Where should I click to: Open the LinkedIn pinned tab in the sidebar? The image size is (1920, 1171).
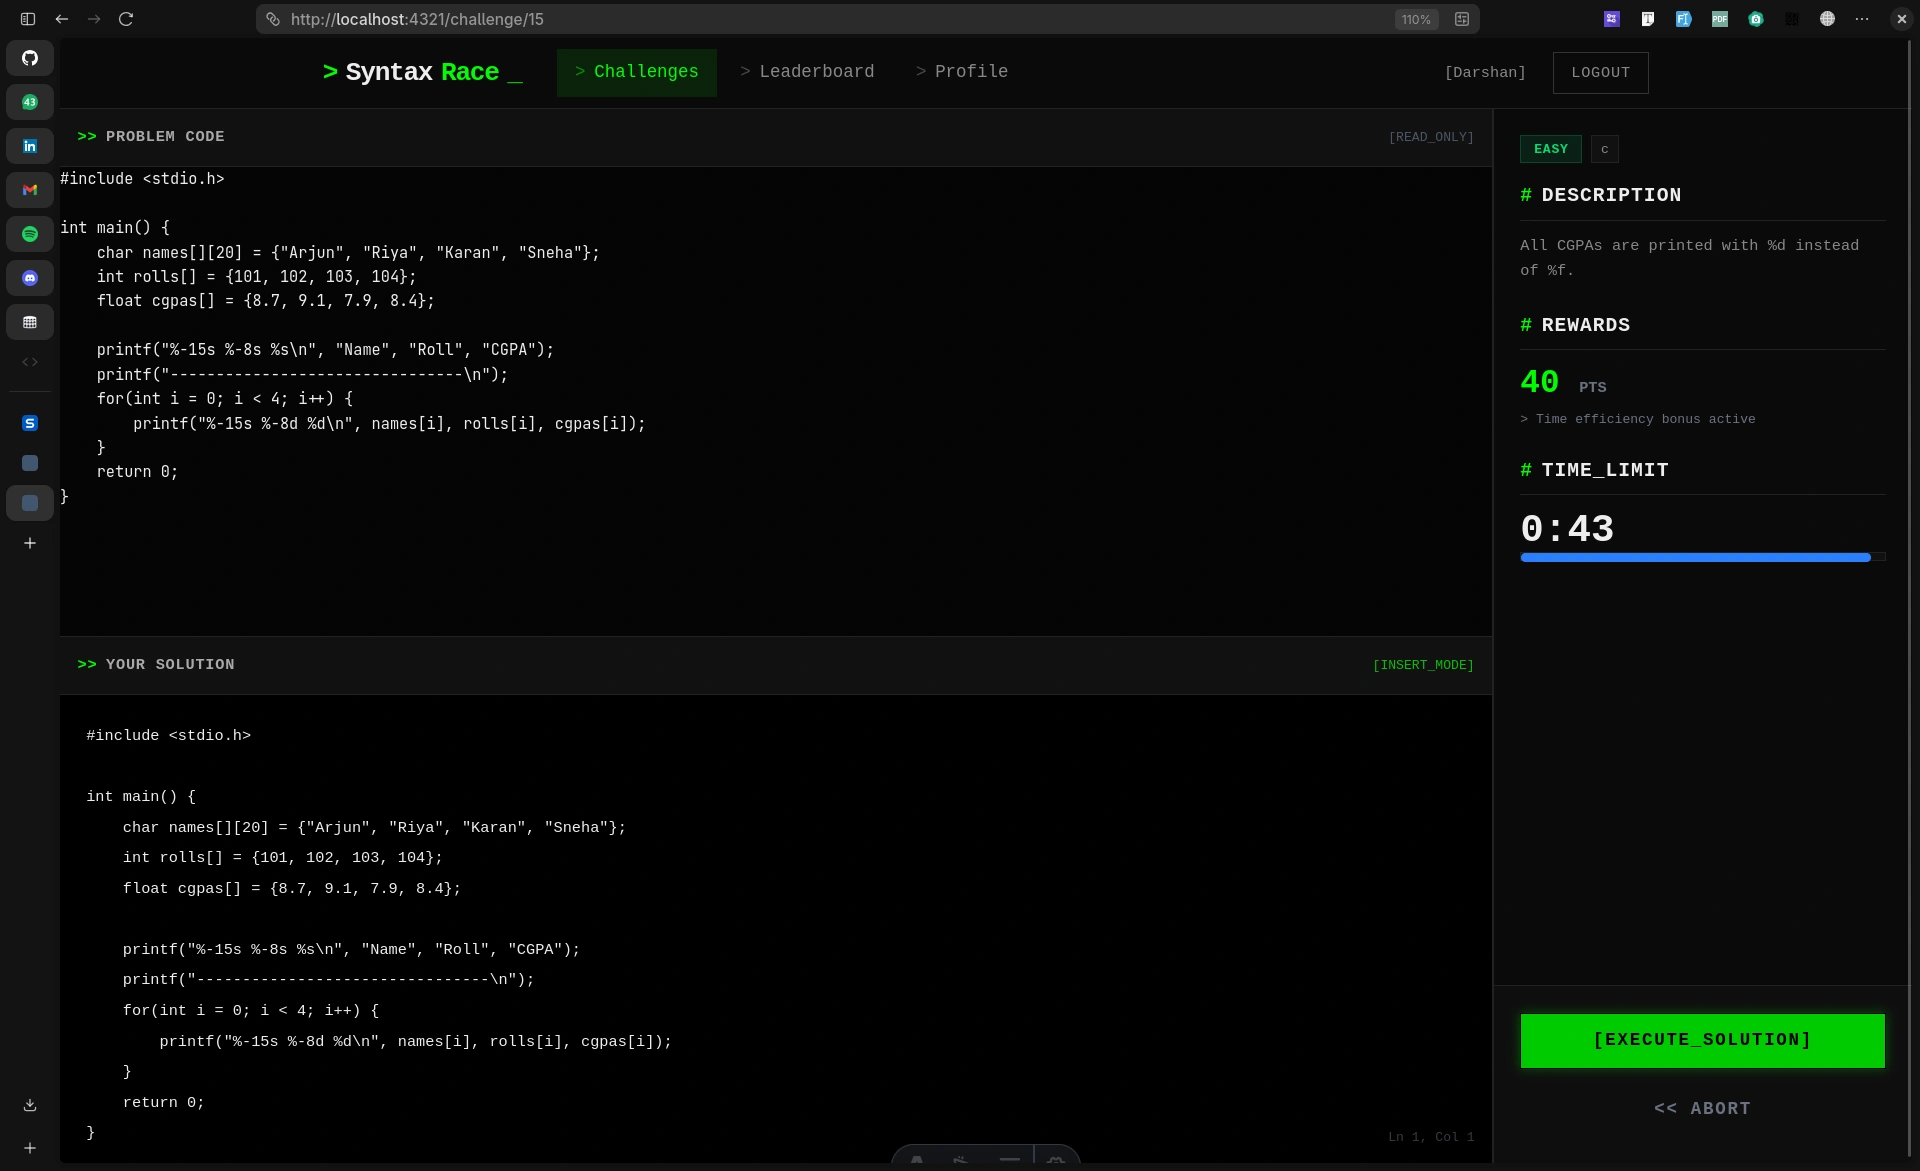point(30,146)
